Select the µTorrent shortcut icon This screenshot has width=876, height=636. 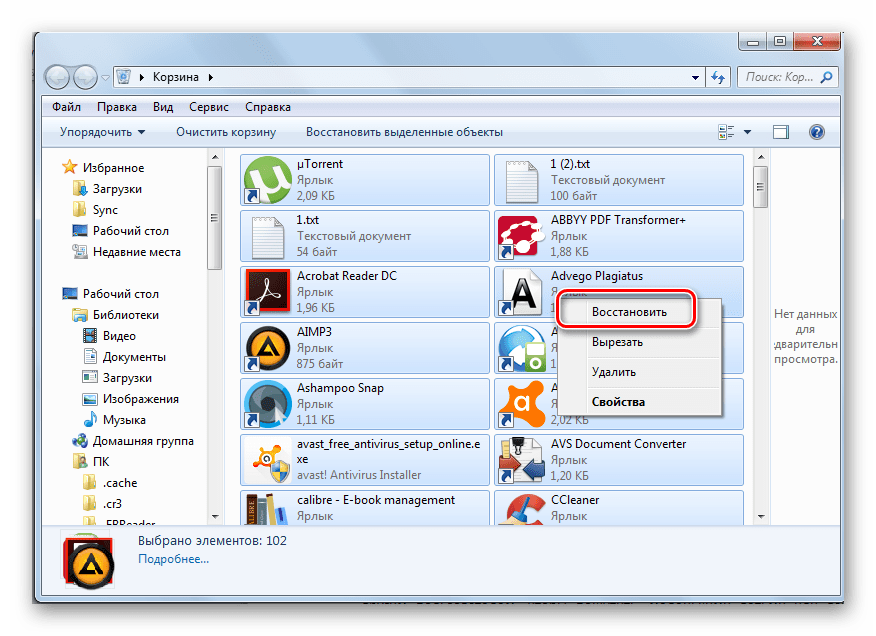click(x=268, y=180)
